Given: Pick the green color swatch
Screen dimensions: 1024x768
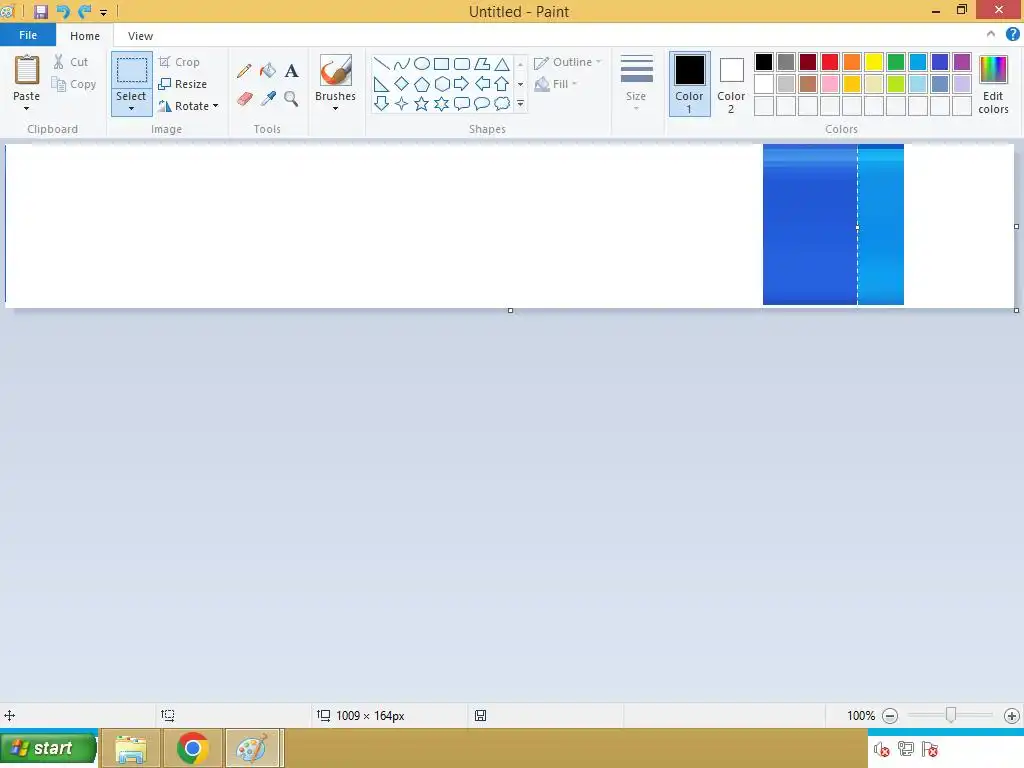Looking at the screenshot, I should pyautogui.click(x=896, y=62).
